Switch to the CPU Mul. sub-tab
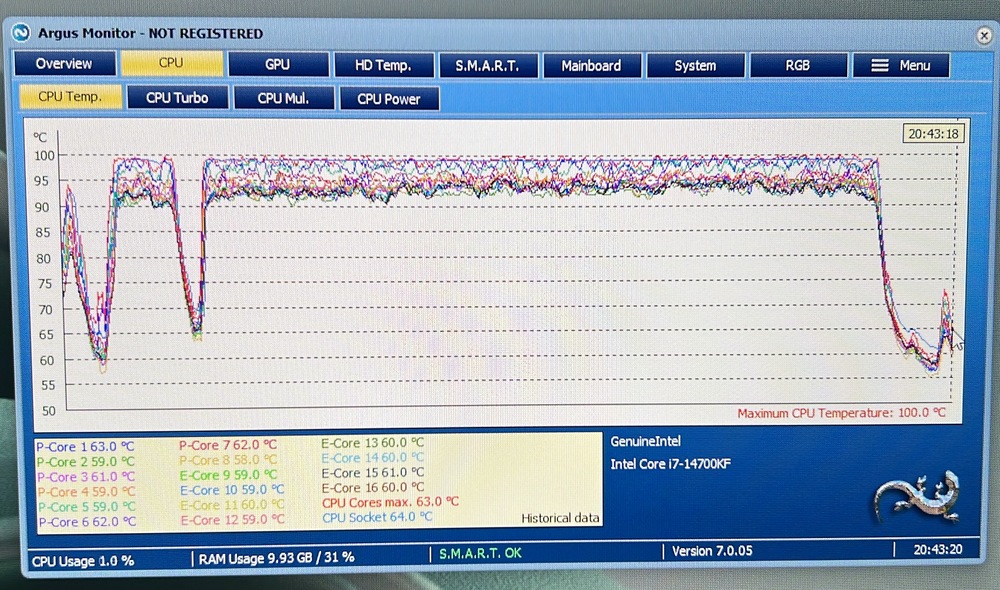 [283, 98]
